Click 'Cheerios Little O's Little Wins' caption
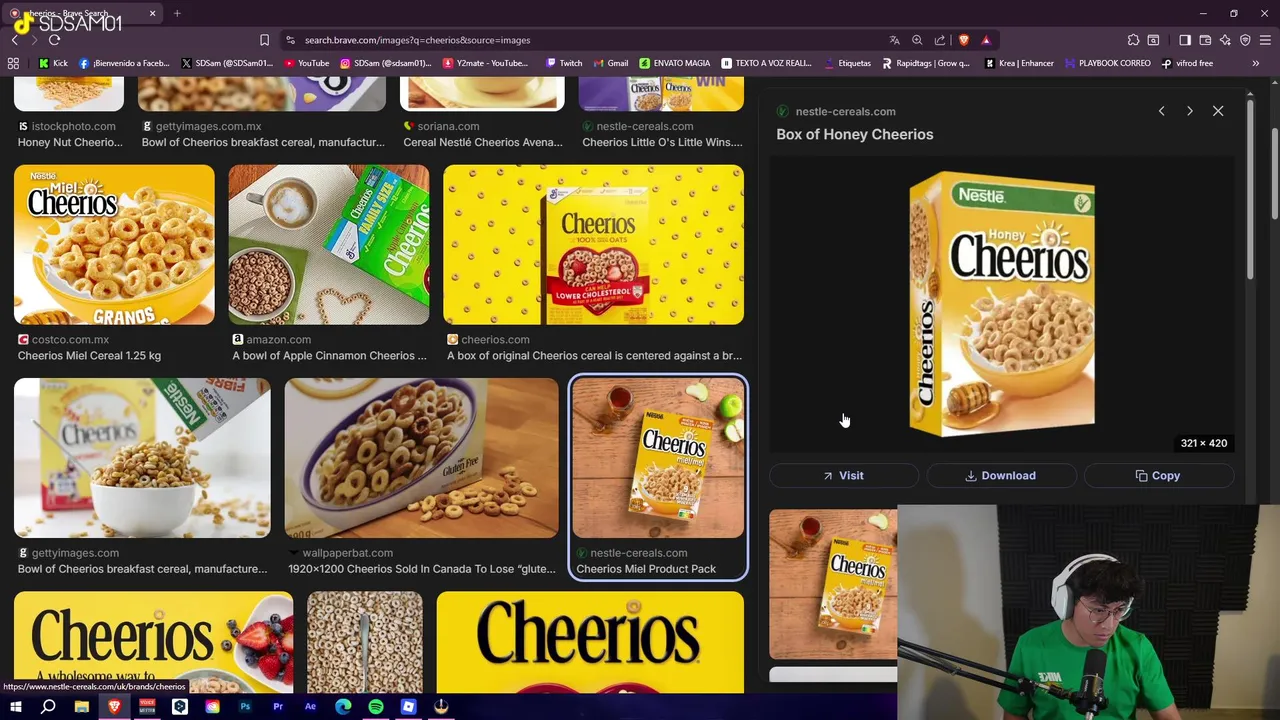The height and width of the screenshot is (720, 1280). [x=662, y=142]
